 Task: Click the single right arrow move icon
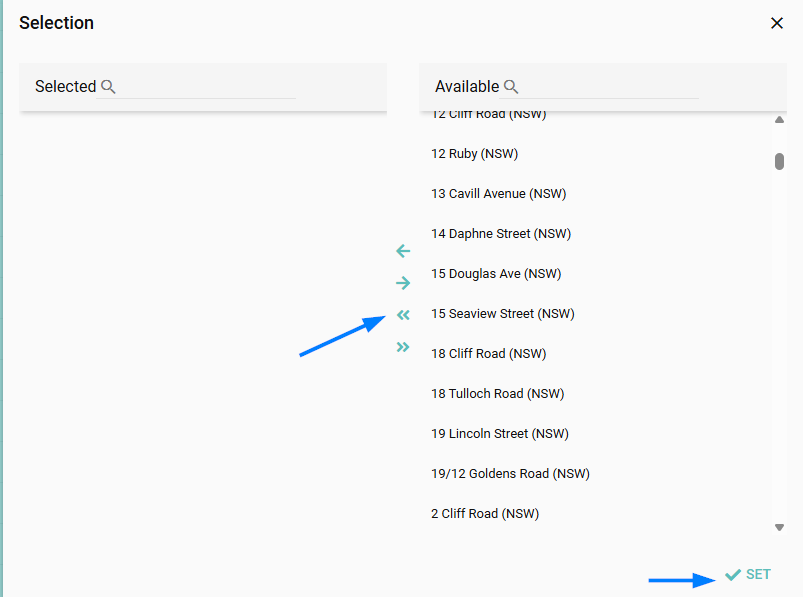coord(403,283)
